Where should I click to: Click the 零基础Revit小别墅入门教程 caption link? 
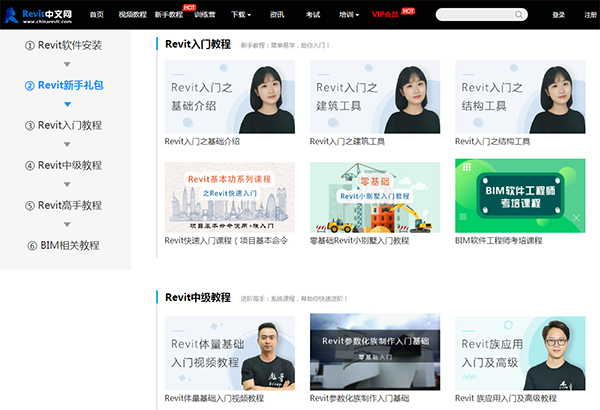click(359, 241)
